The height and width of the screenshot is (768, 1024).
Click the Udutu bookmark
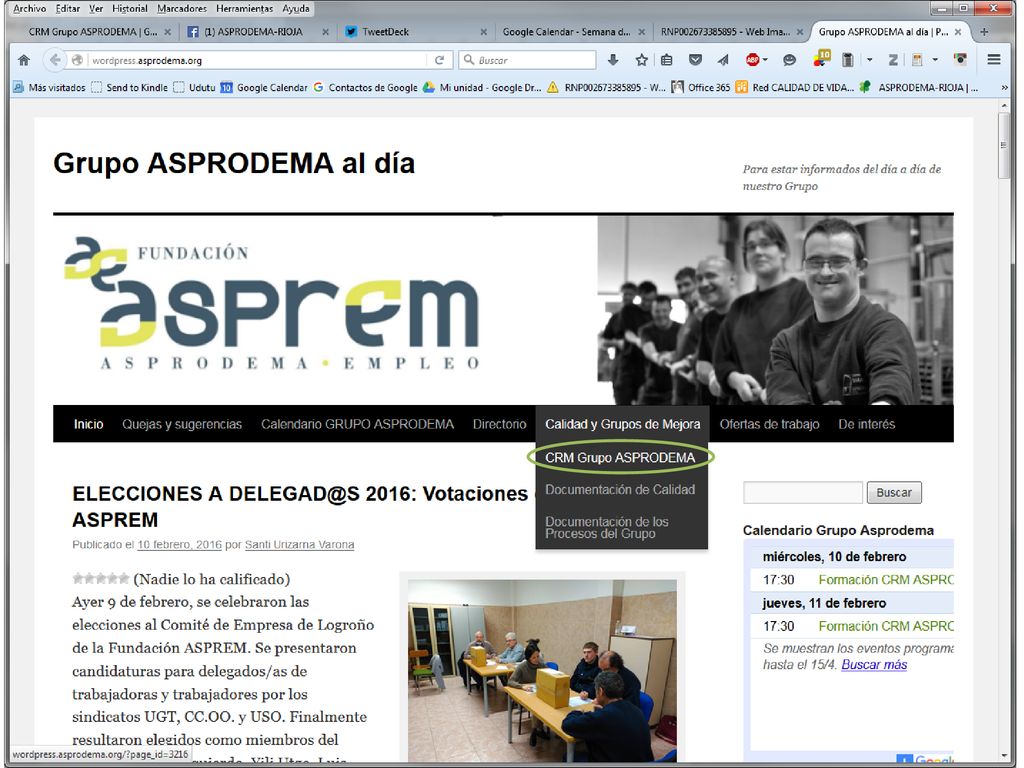point(195,88)
